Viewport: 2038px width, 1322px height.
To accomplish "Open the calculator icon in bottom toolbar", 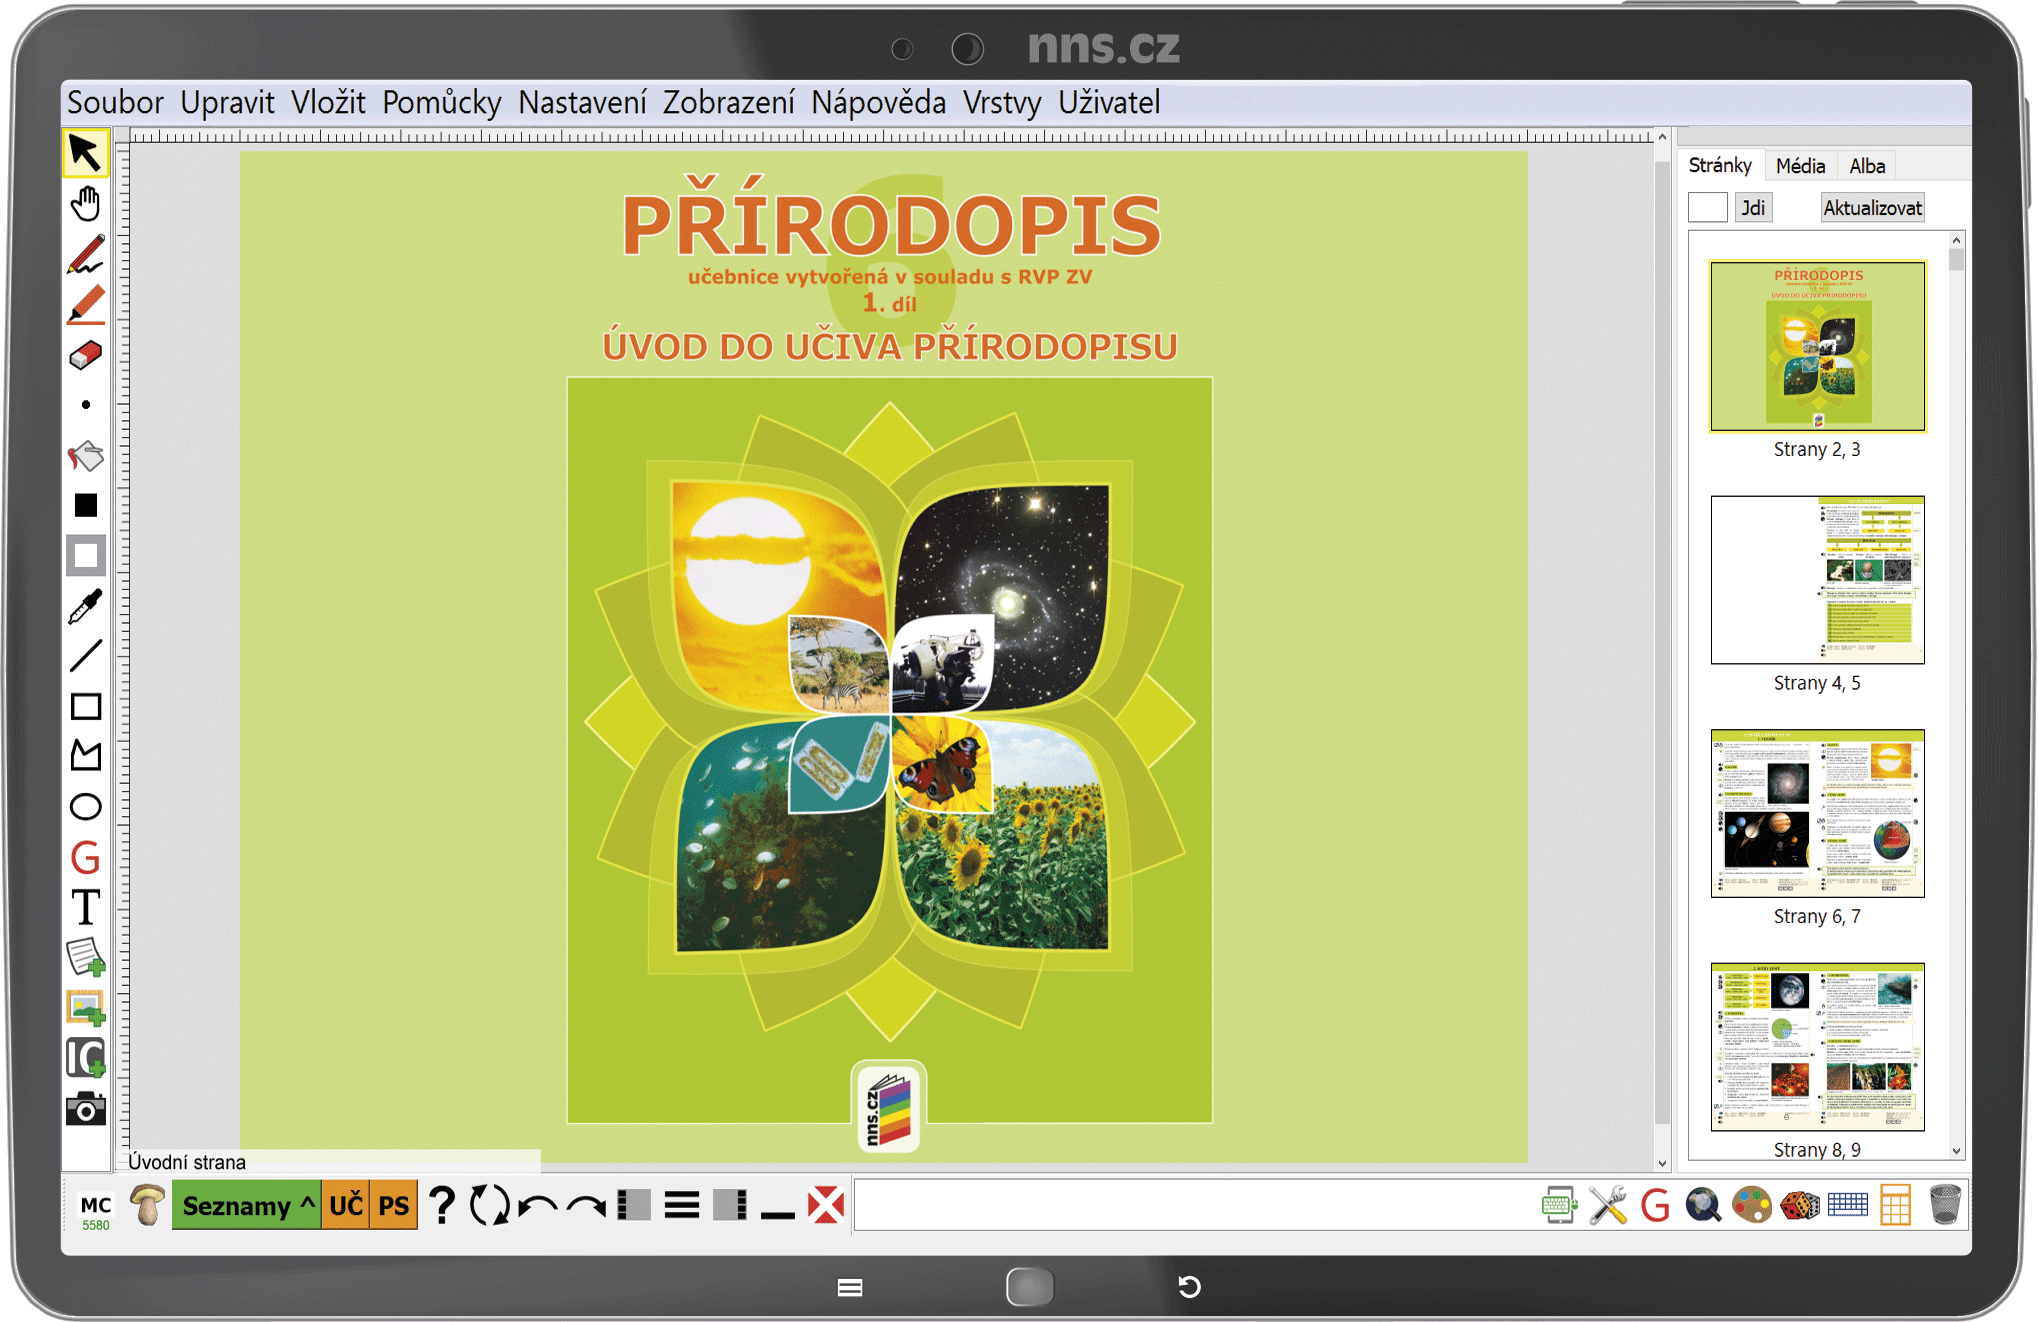I will coord(1895,1205).
